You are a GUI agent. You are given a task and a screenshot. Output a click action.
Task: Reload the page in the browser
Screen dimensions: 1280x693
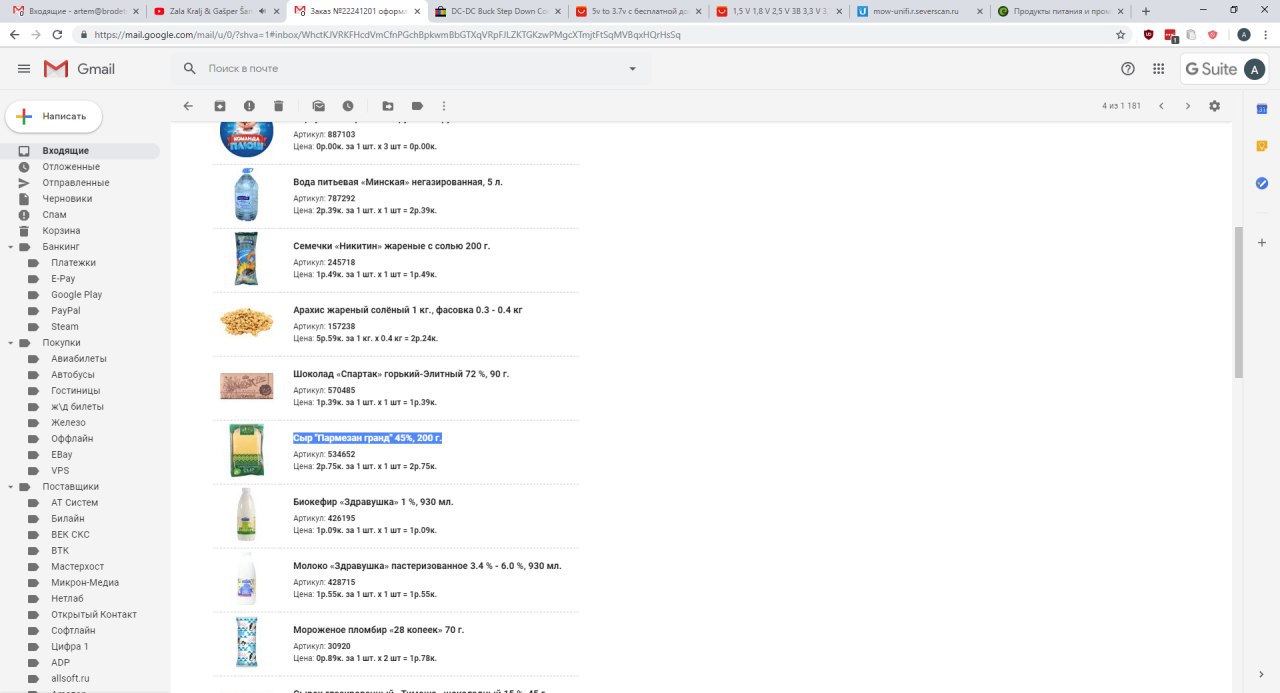(57, 34)
